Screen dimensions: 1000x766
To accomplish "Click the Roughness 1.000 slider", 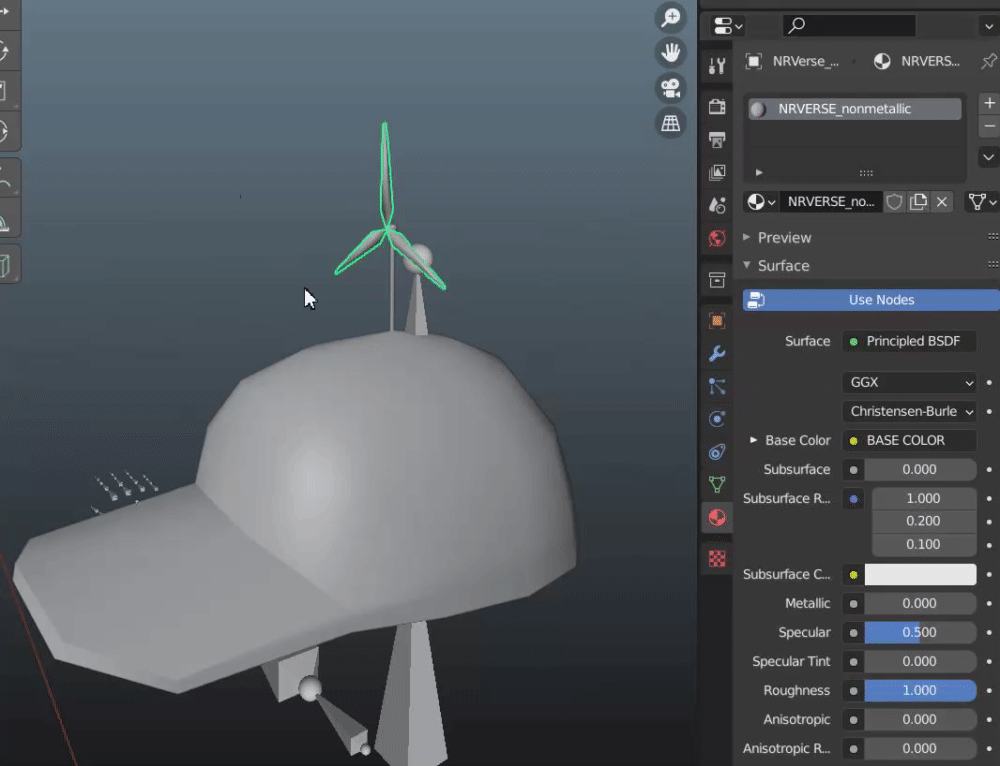I will click(x=920, y=691).
